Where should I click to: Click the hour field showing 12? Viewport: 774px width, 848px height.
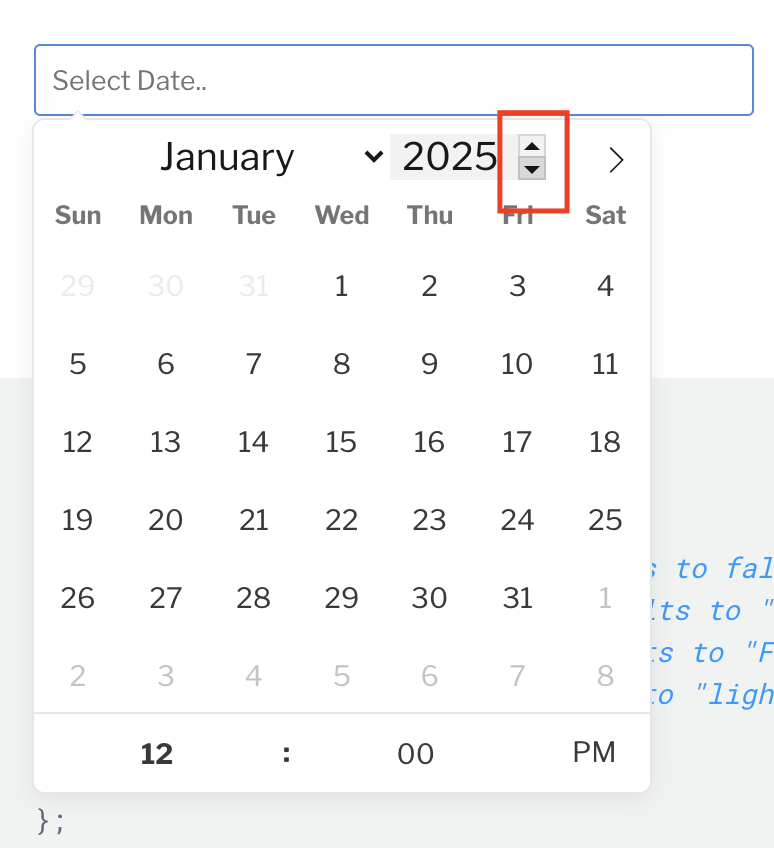coord(156,754)
